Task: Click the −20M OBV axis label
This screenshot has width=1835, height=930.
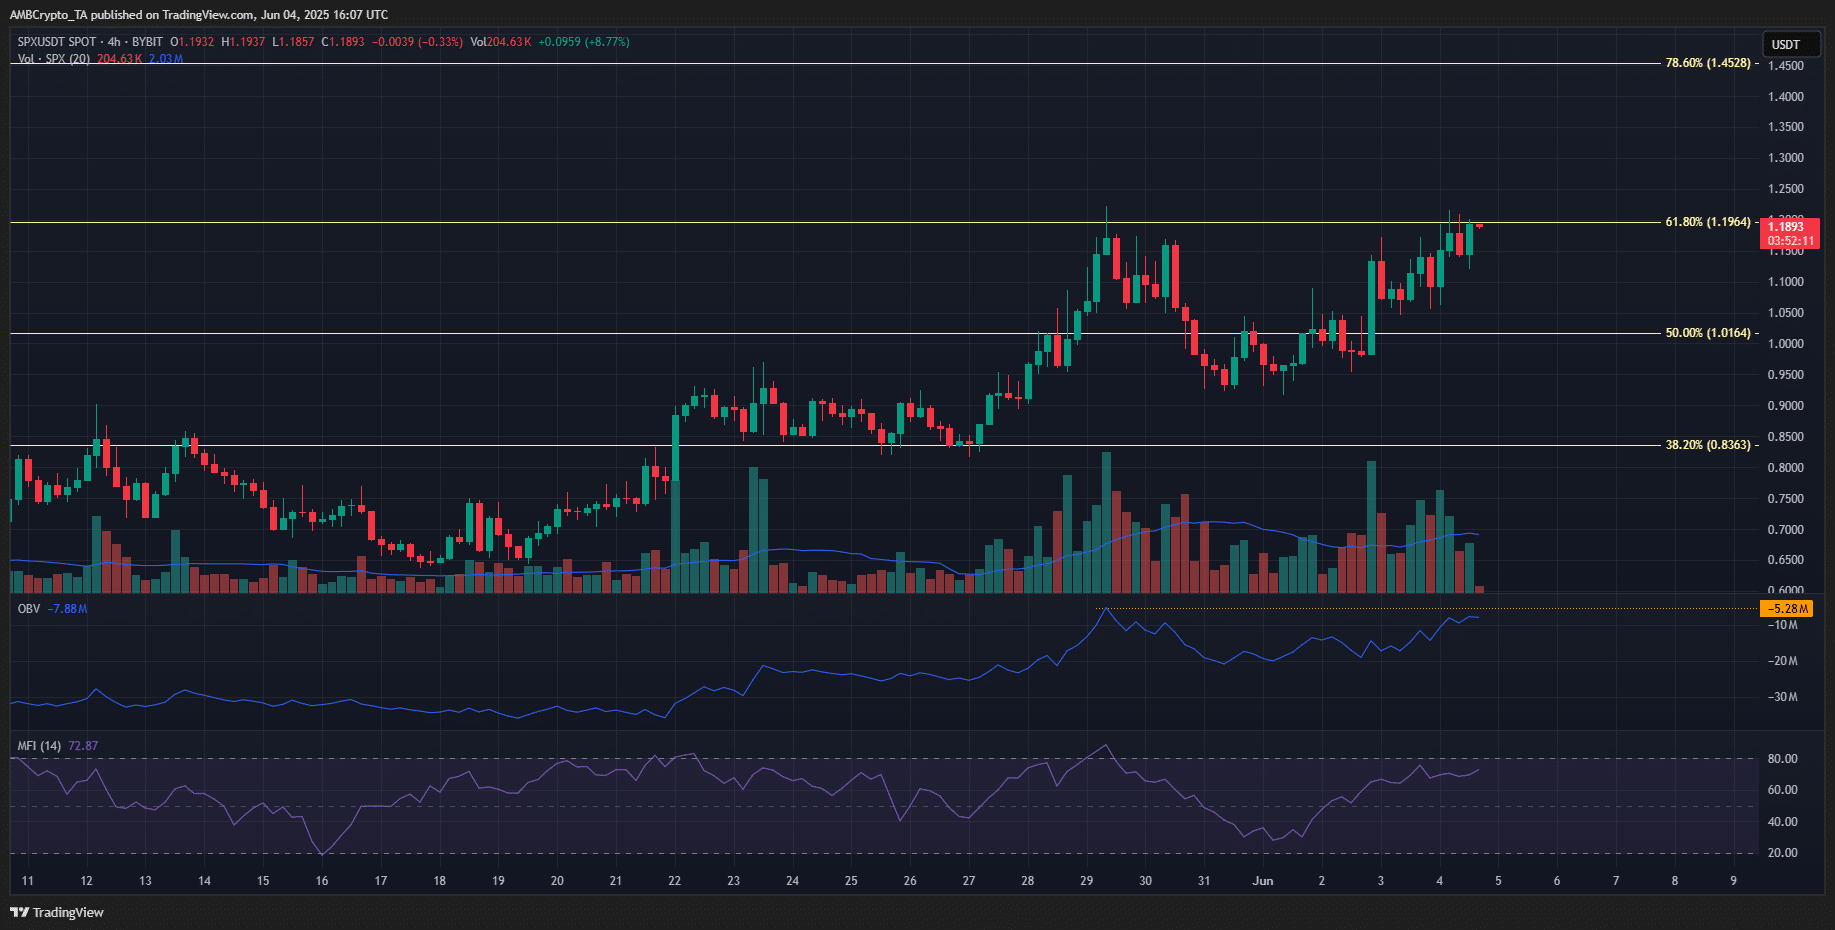Action: coord(1783,661)
